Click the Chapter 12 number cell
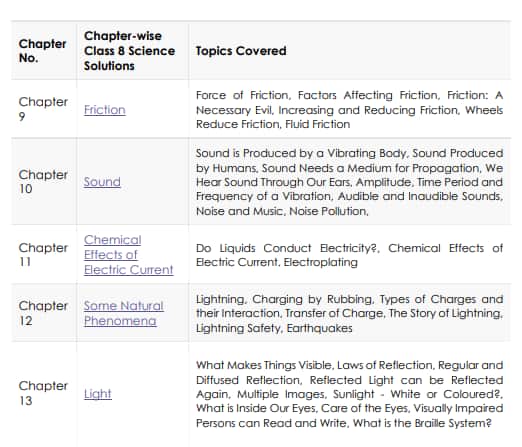Viewport: 522px width, 447px height. tap(43, 313)
